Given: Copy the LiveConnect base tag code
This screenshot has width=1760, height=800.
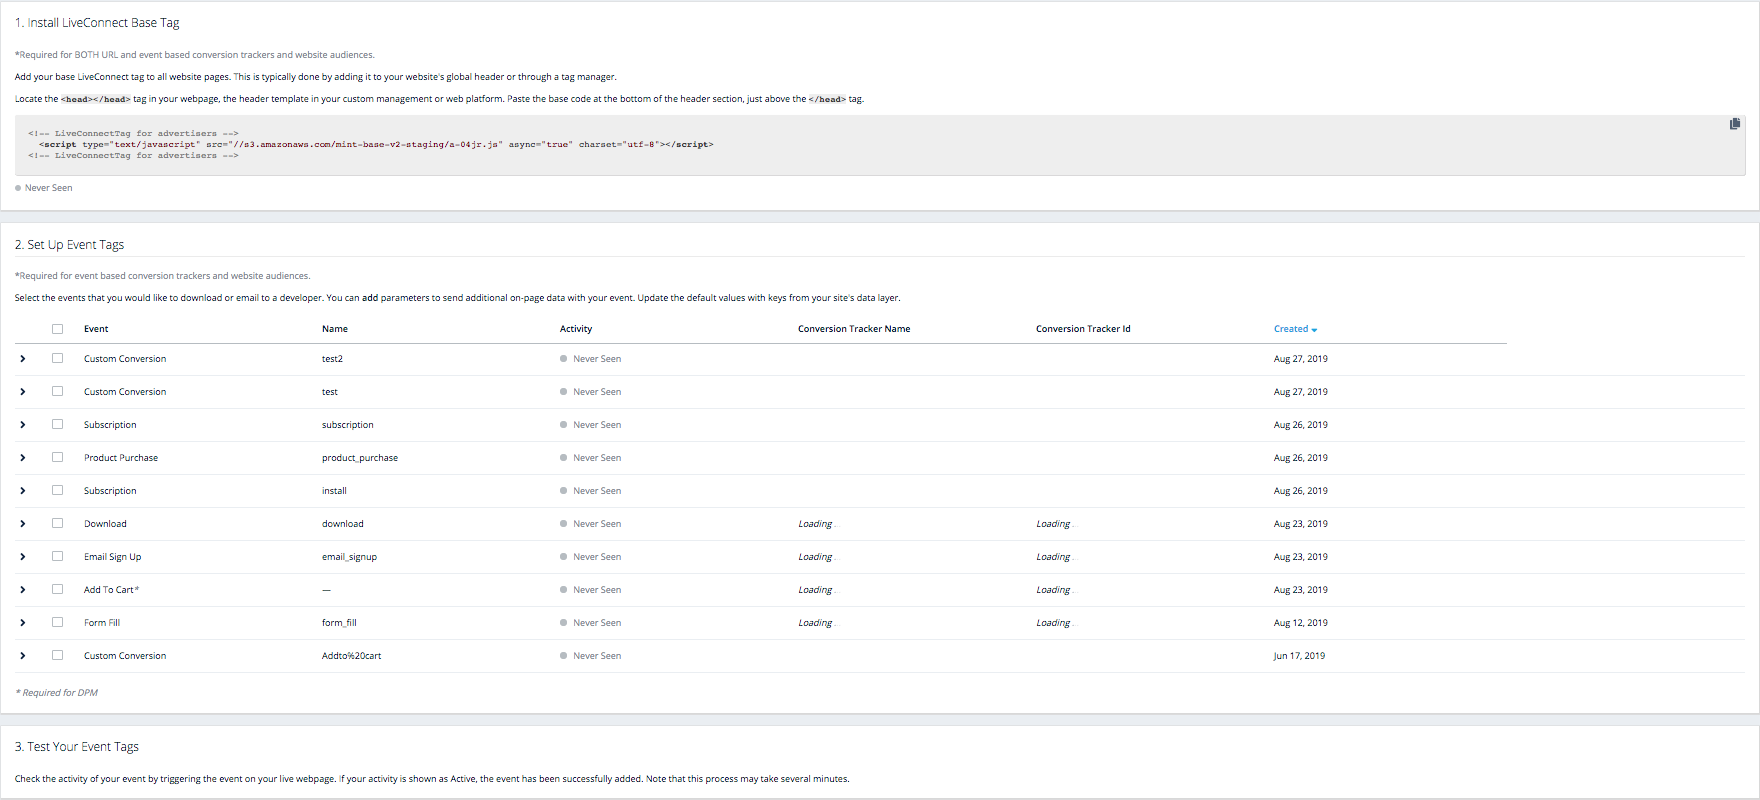Looking at the screenshot, I should coord(1735,124).
